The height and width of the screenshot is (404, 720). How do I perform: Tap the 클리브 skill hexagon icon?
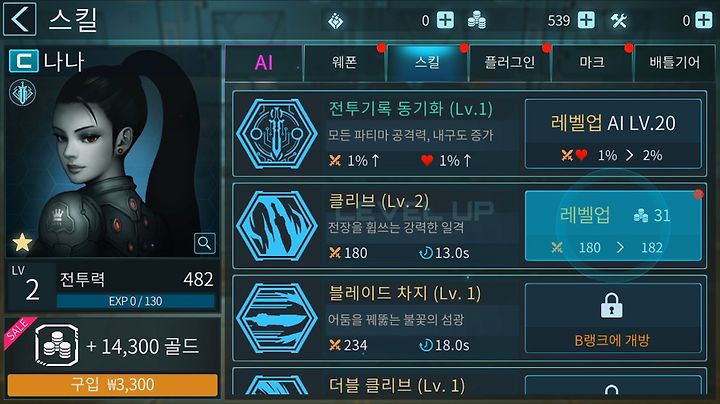276,226
